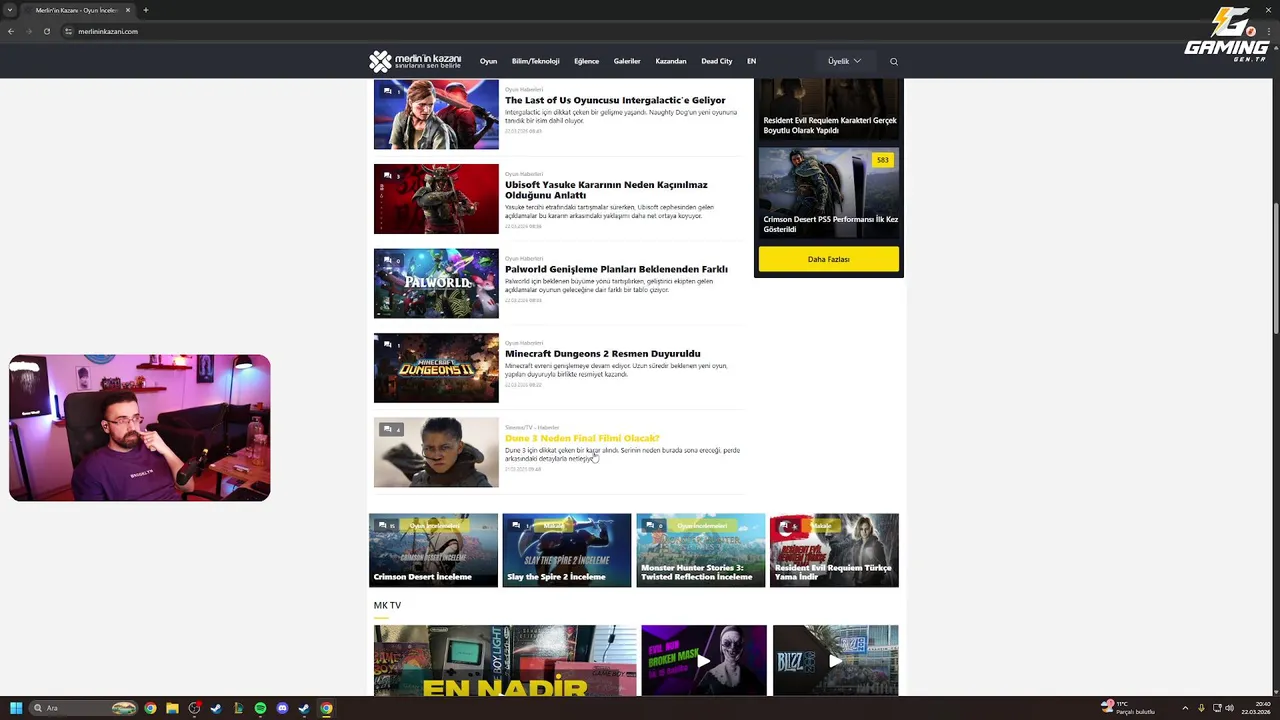Image resolution: width=1280 pixels, height=720 pixels.
Task: Click comment badge on Last of Us thumbnail
Action: pyautogui.click(x=392, y=91)
